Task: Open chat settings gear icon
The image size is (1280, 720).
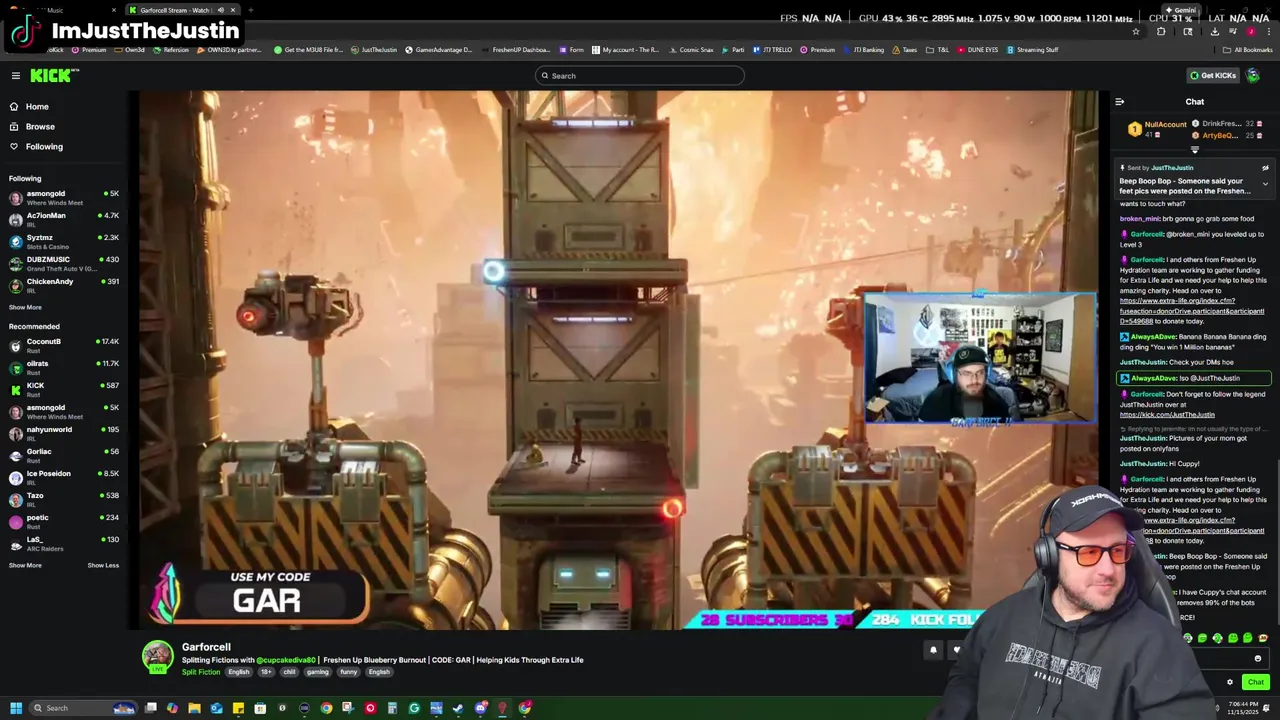Action: tap(1230, 683)
